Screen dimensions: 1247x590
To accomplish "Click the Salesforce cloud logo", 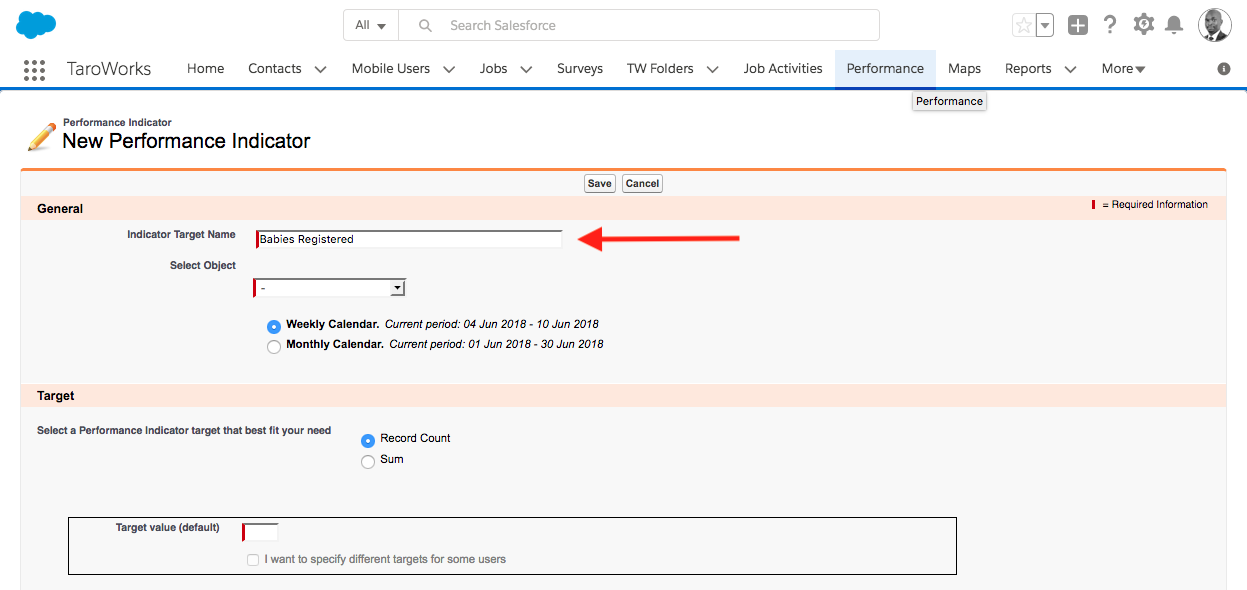I will (x=36, y=25).
